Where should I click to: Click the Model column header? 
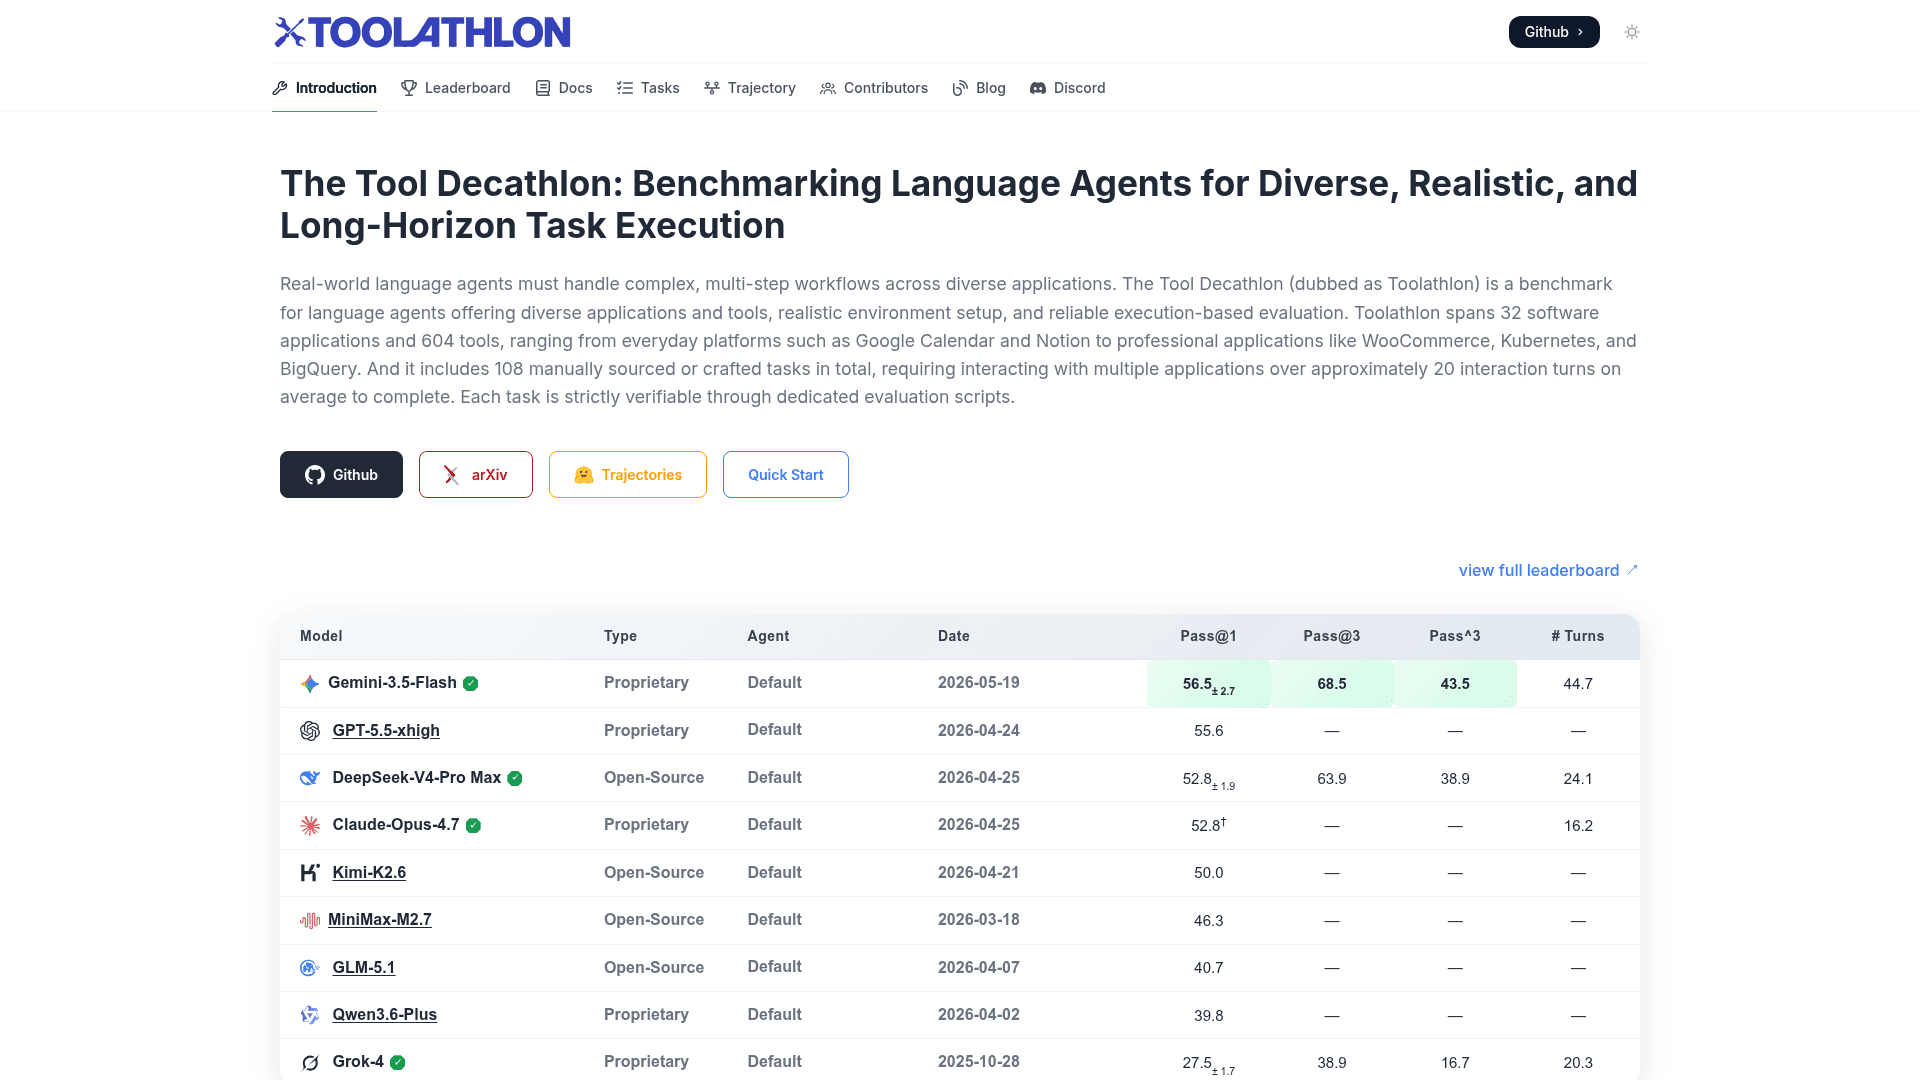tap(321, 636)
